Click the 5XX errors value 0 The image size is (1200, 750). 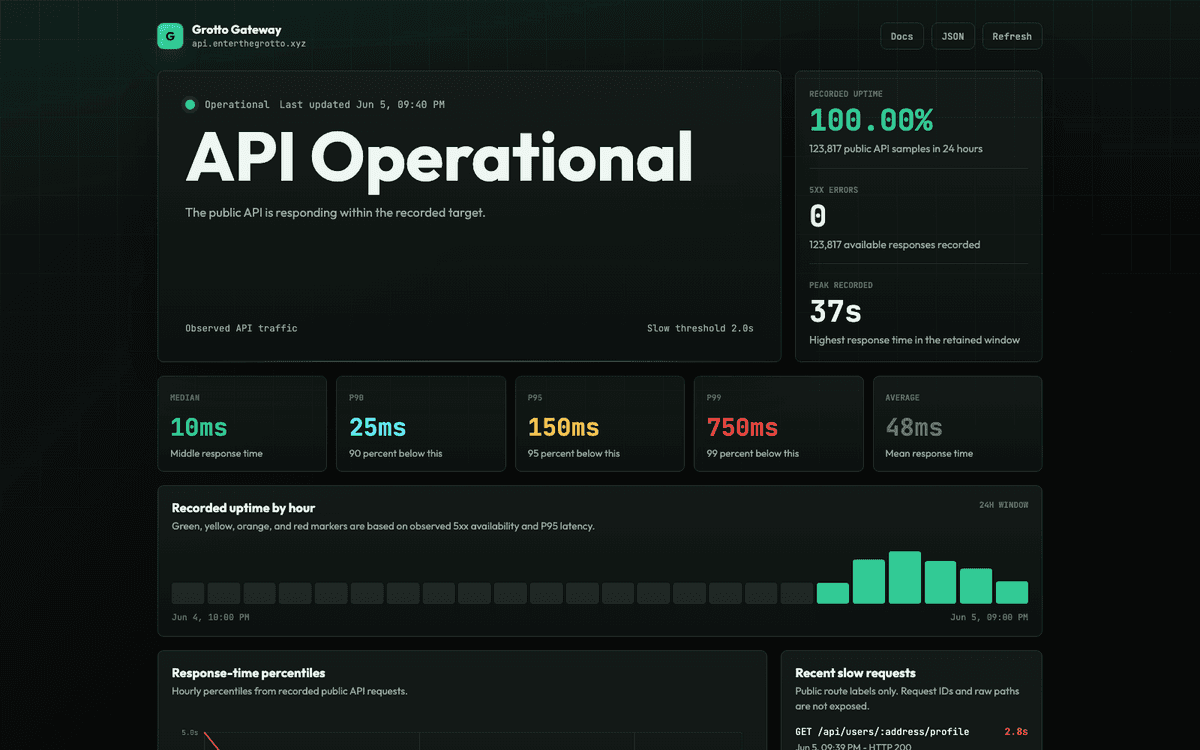[x=818, y=216]
